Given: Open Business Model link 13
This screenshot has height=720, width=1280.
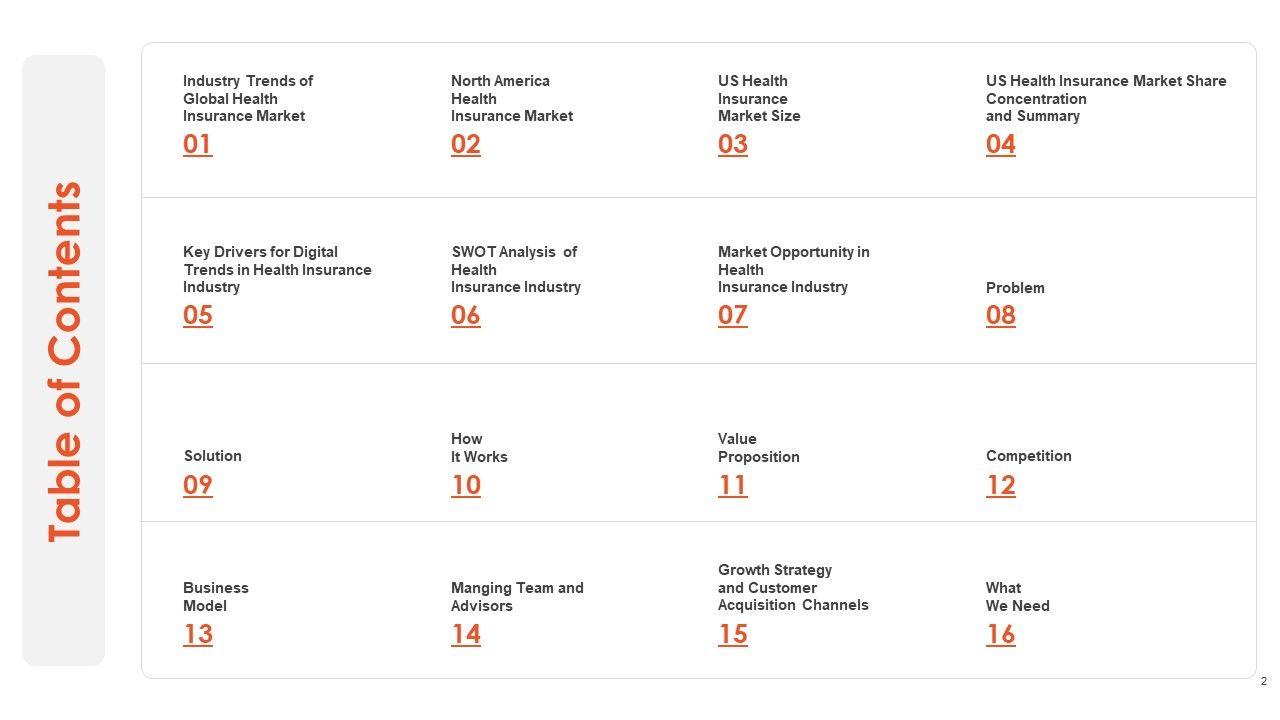Looking at the screenshot, I should click(x=197, y=634).
